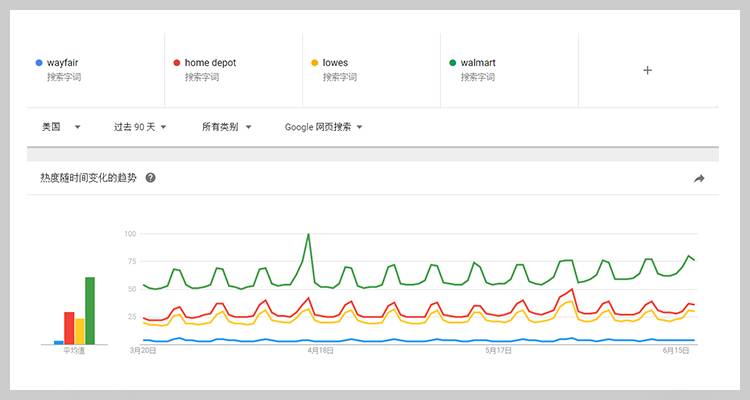Click the green walmart dot
The width and height of the screenshot is (750, 400).
pos(452,63)
